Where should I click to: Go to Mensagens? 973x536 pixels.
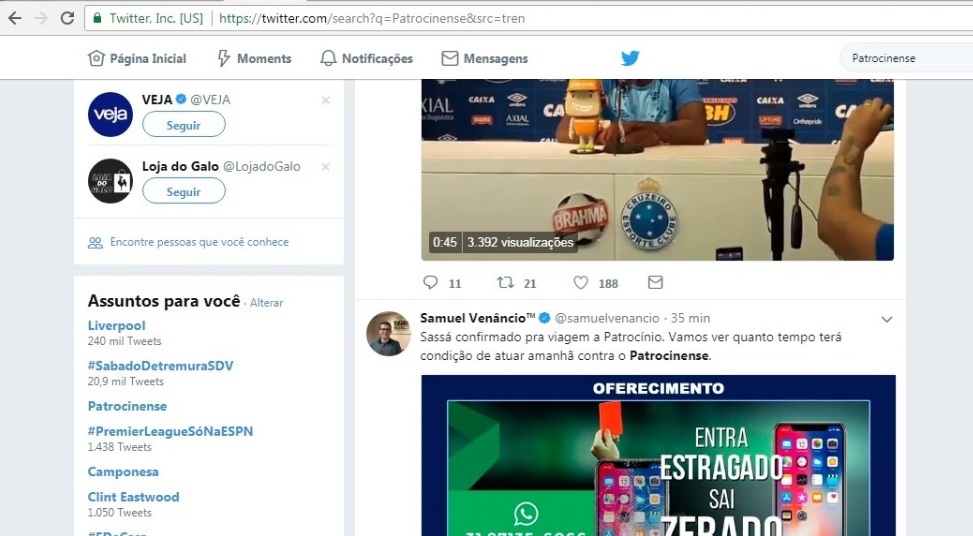coord(485,59)
